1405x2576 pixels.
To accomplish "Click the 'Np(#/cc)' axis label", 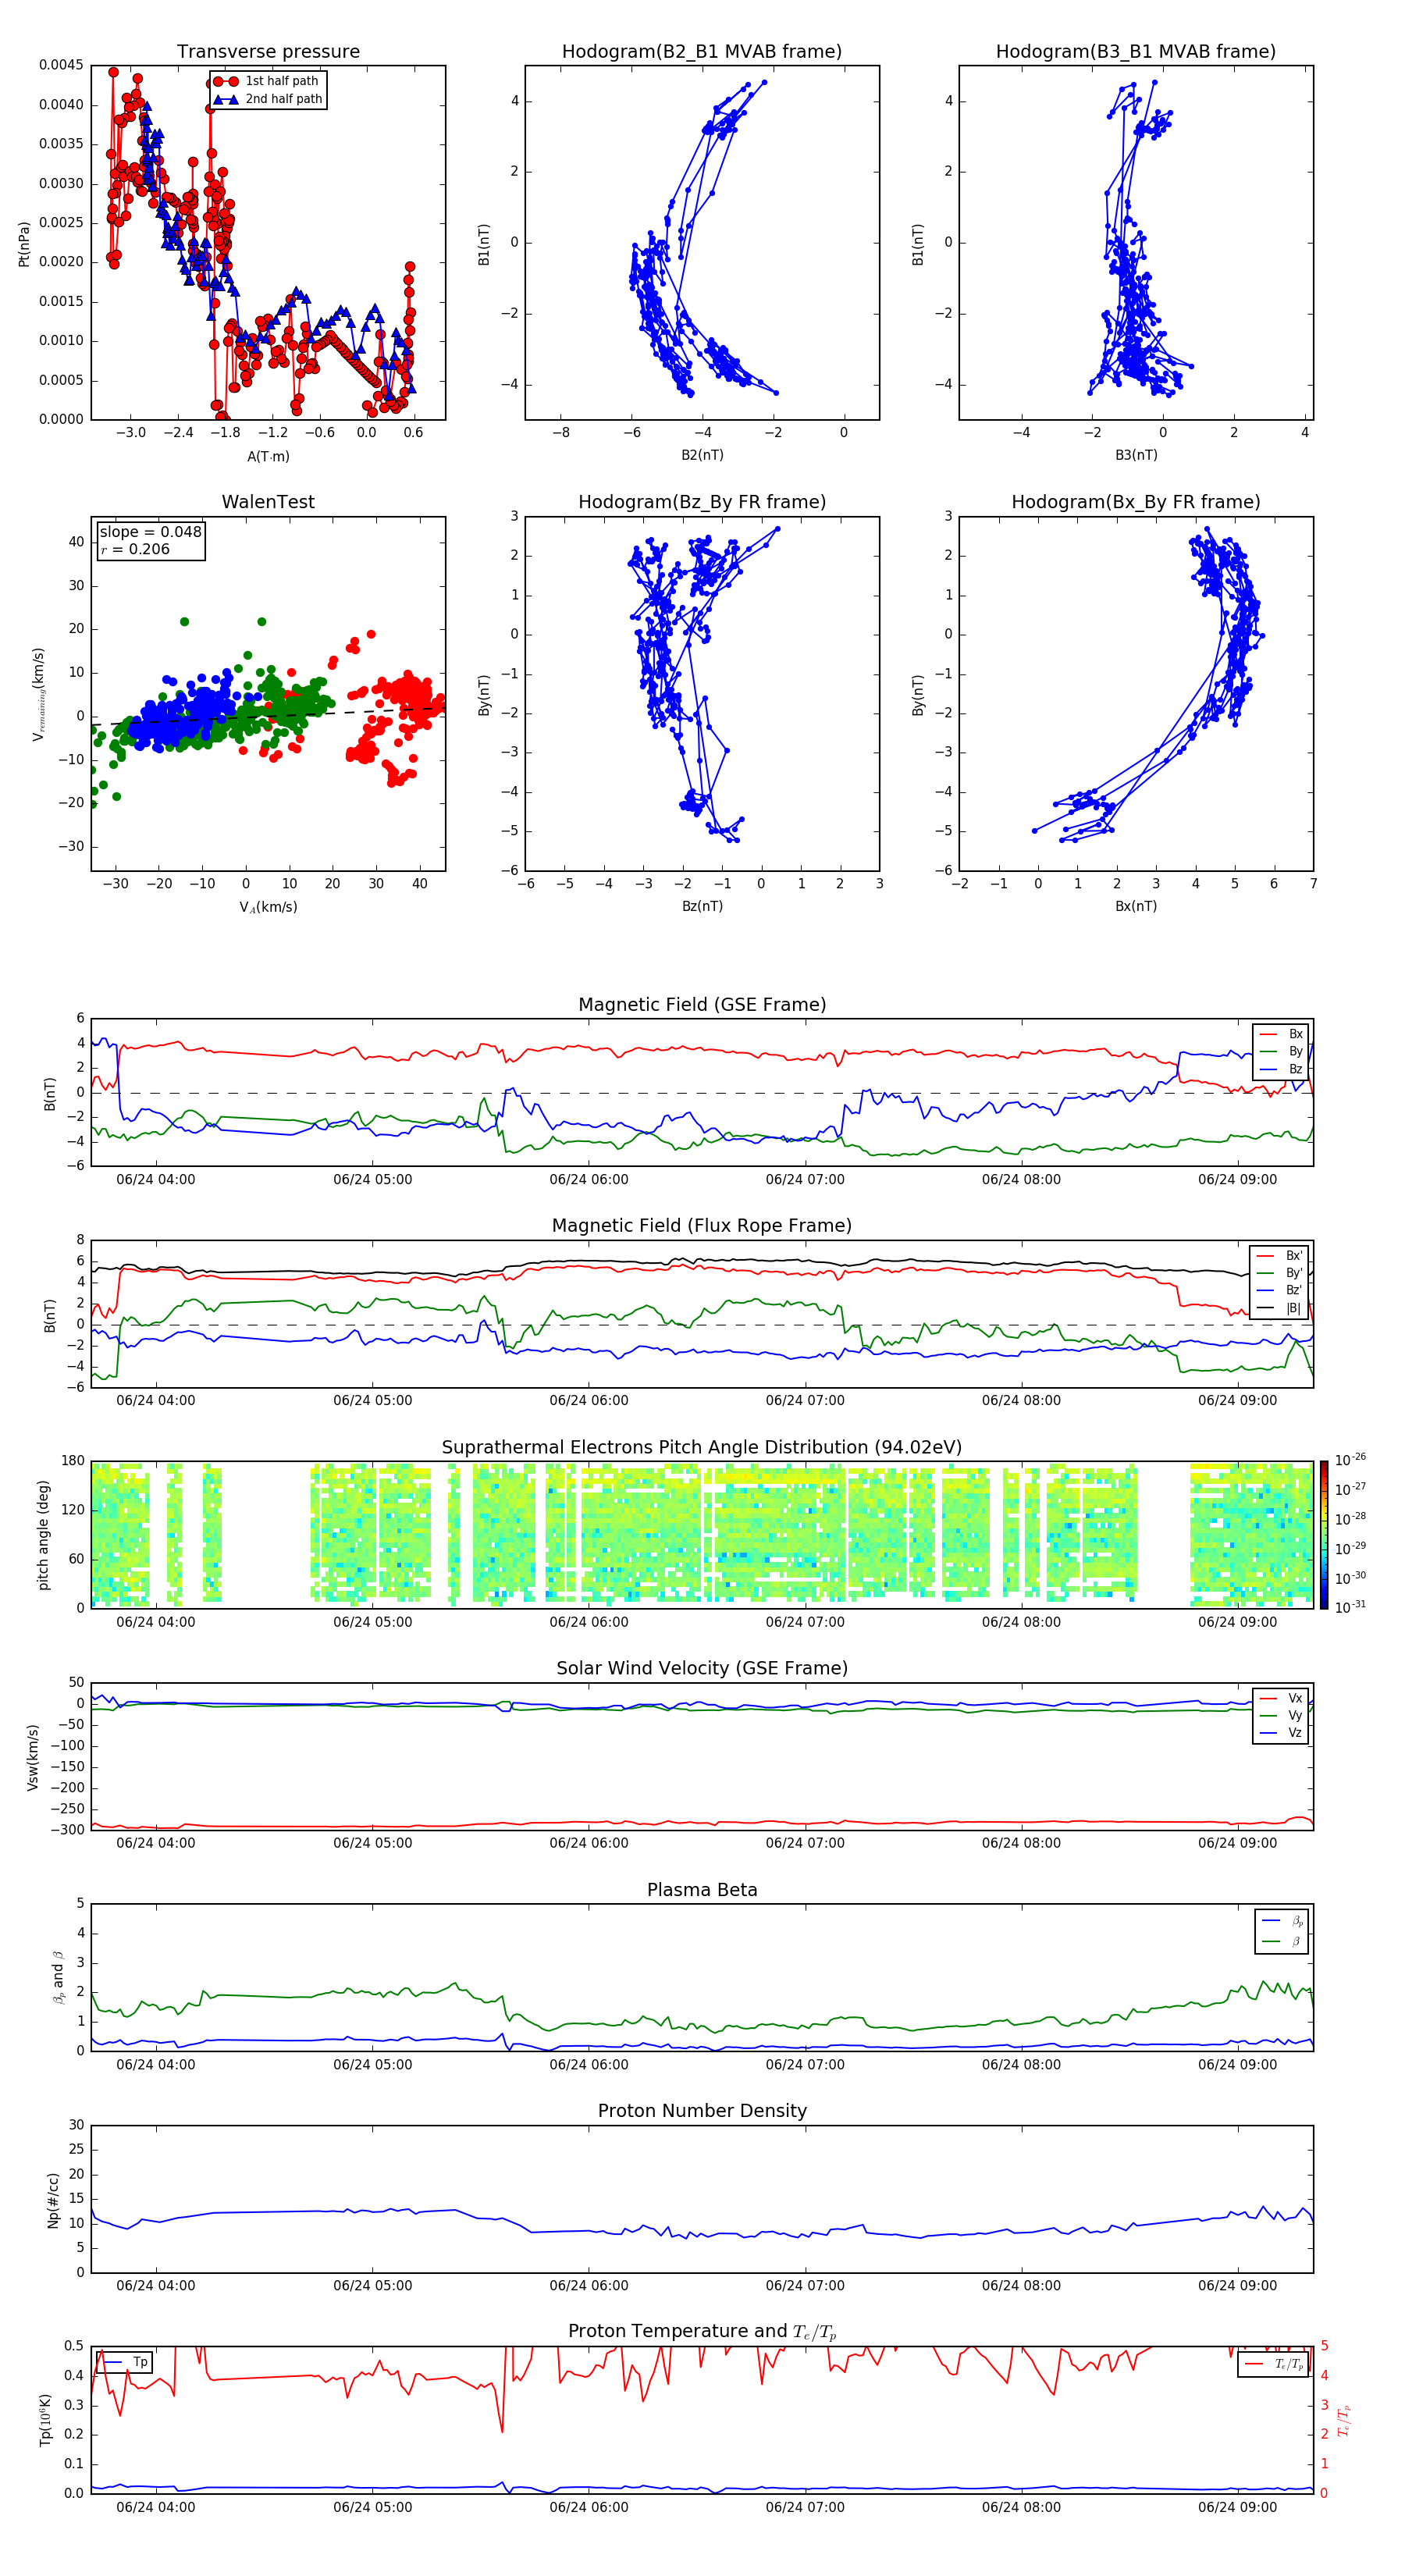I will [x=53, y=2200].
